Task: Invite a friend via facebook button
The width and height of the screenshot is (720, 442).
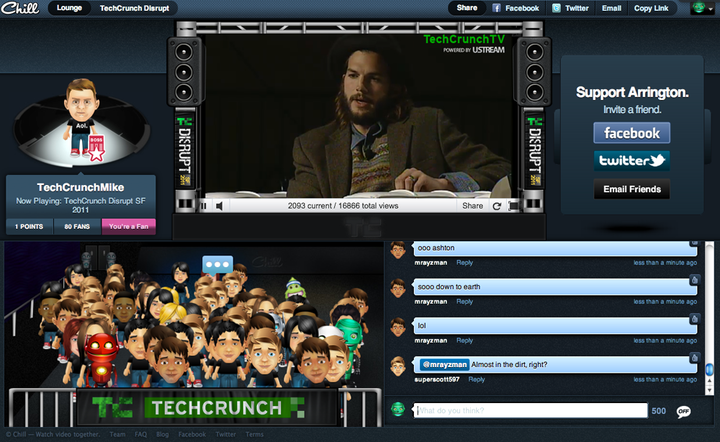Action: (x=631, y=133)
